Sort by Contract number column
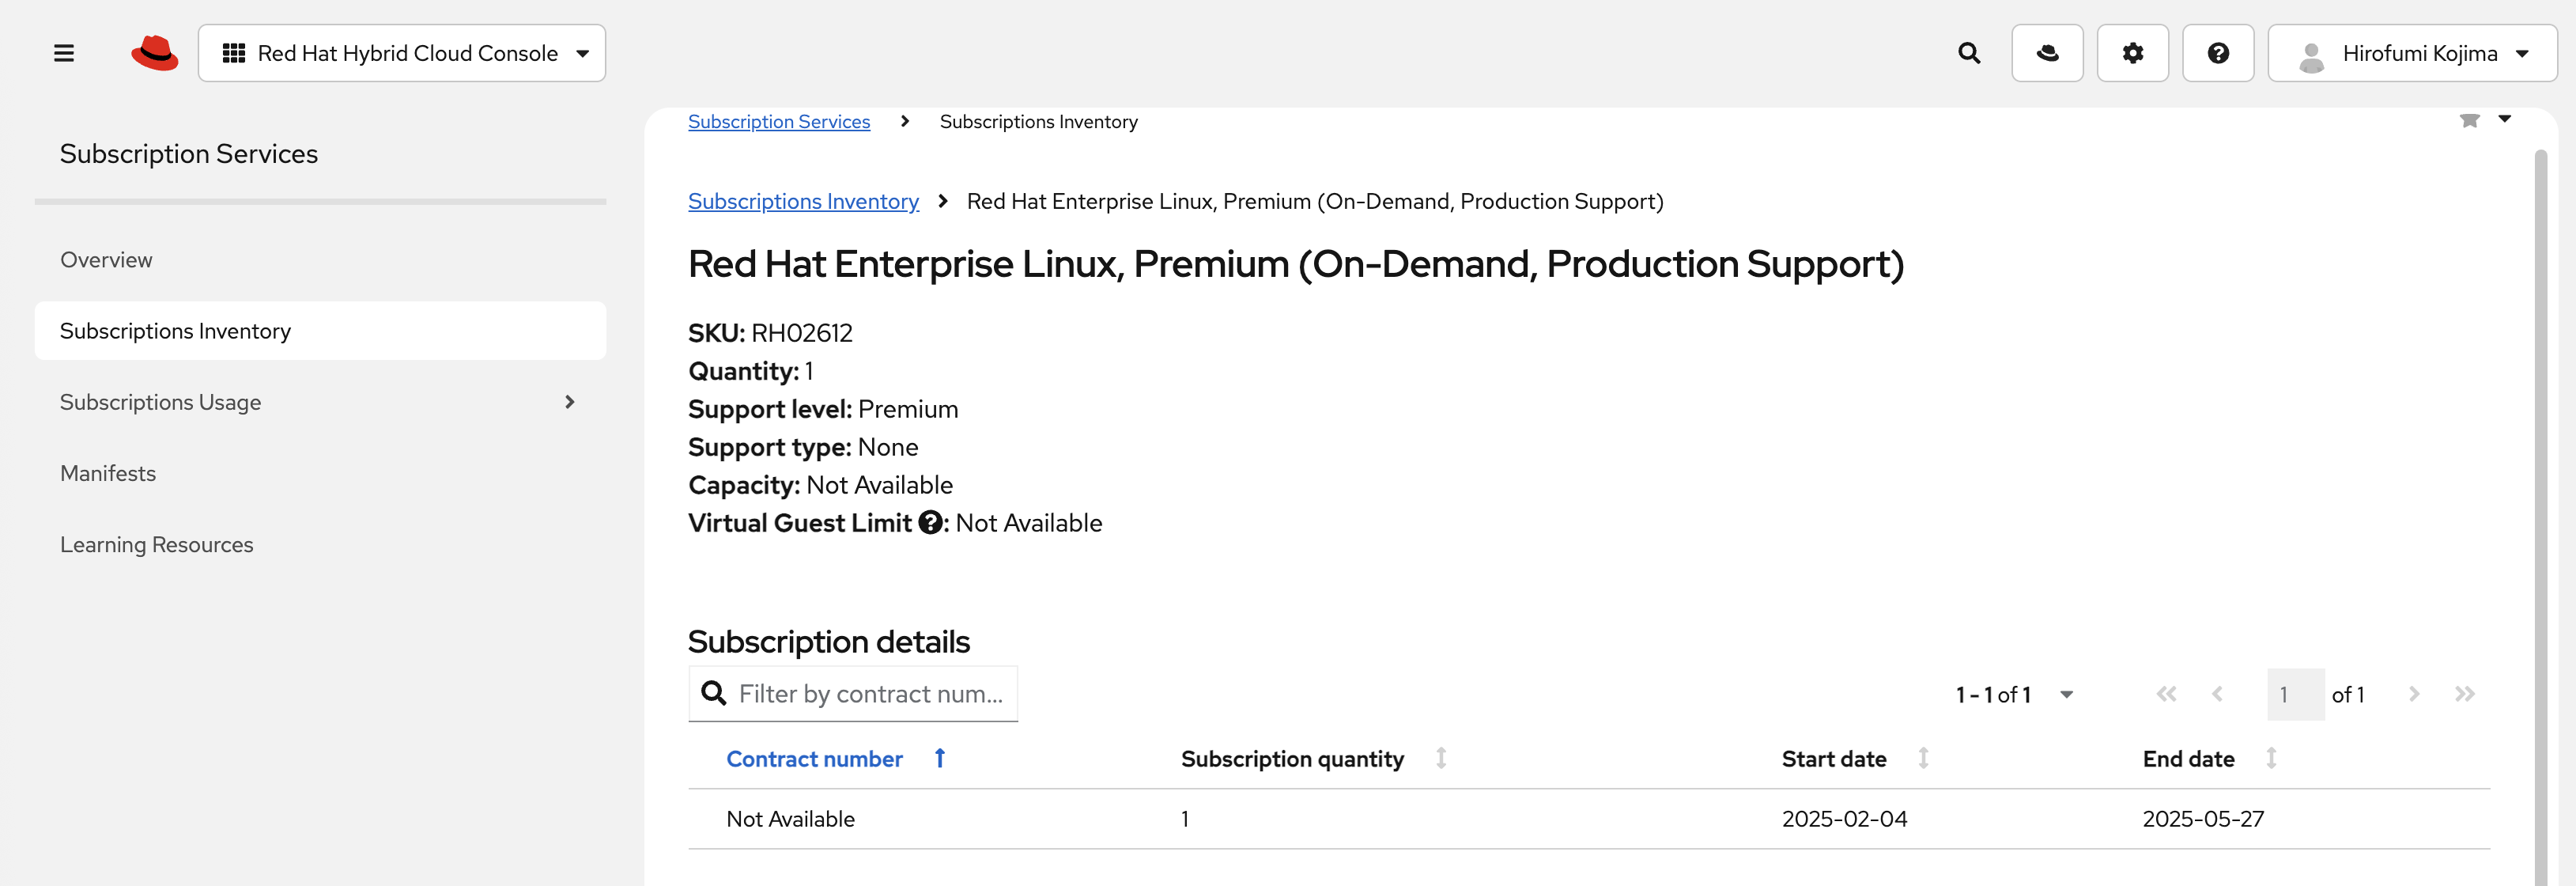Screen dimensions: 2576x886 (x=814, y=760)
